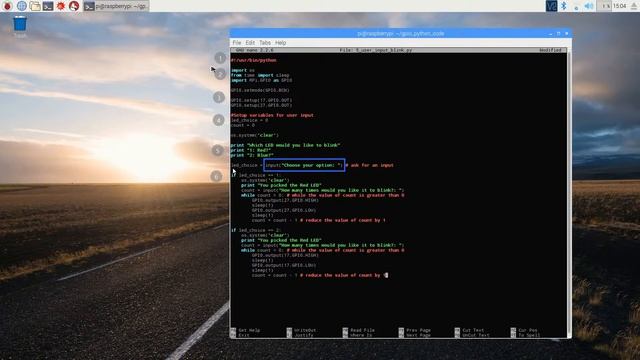Click the "GPIO.setmode(GPIO.BCM)" line
Viewport: 640px width, 360px height.
(x=260, y=90)
